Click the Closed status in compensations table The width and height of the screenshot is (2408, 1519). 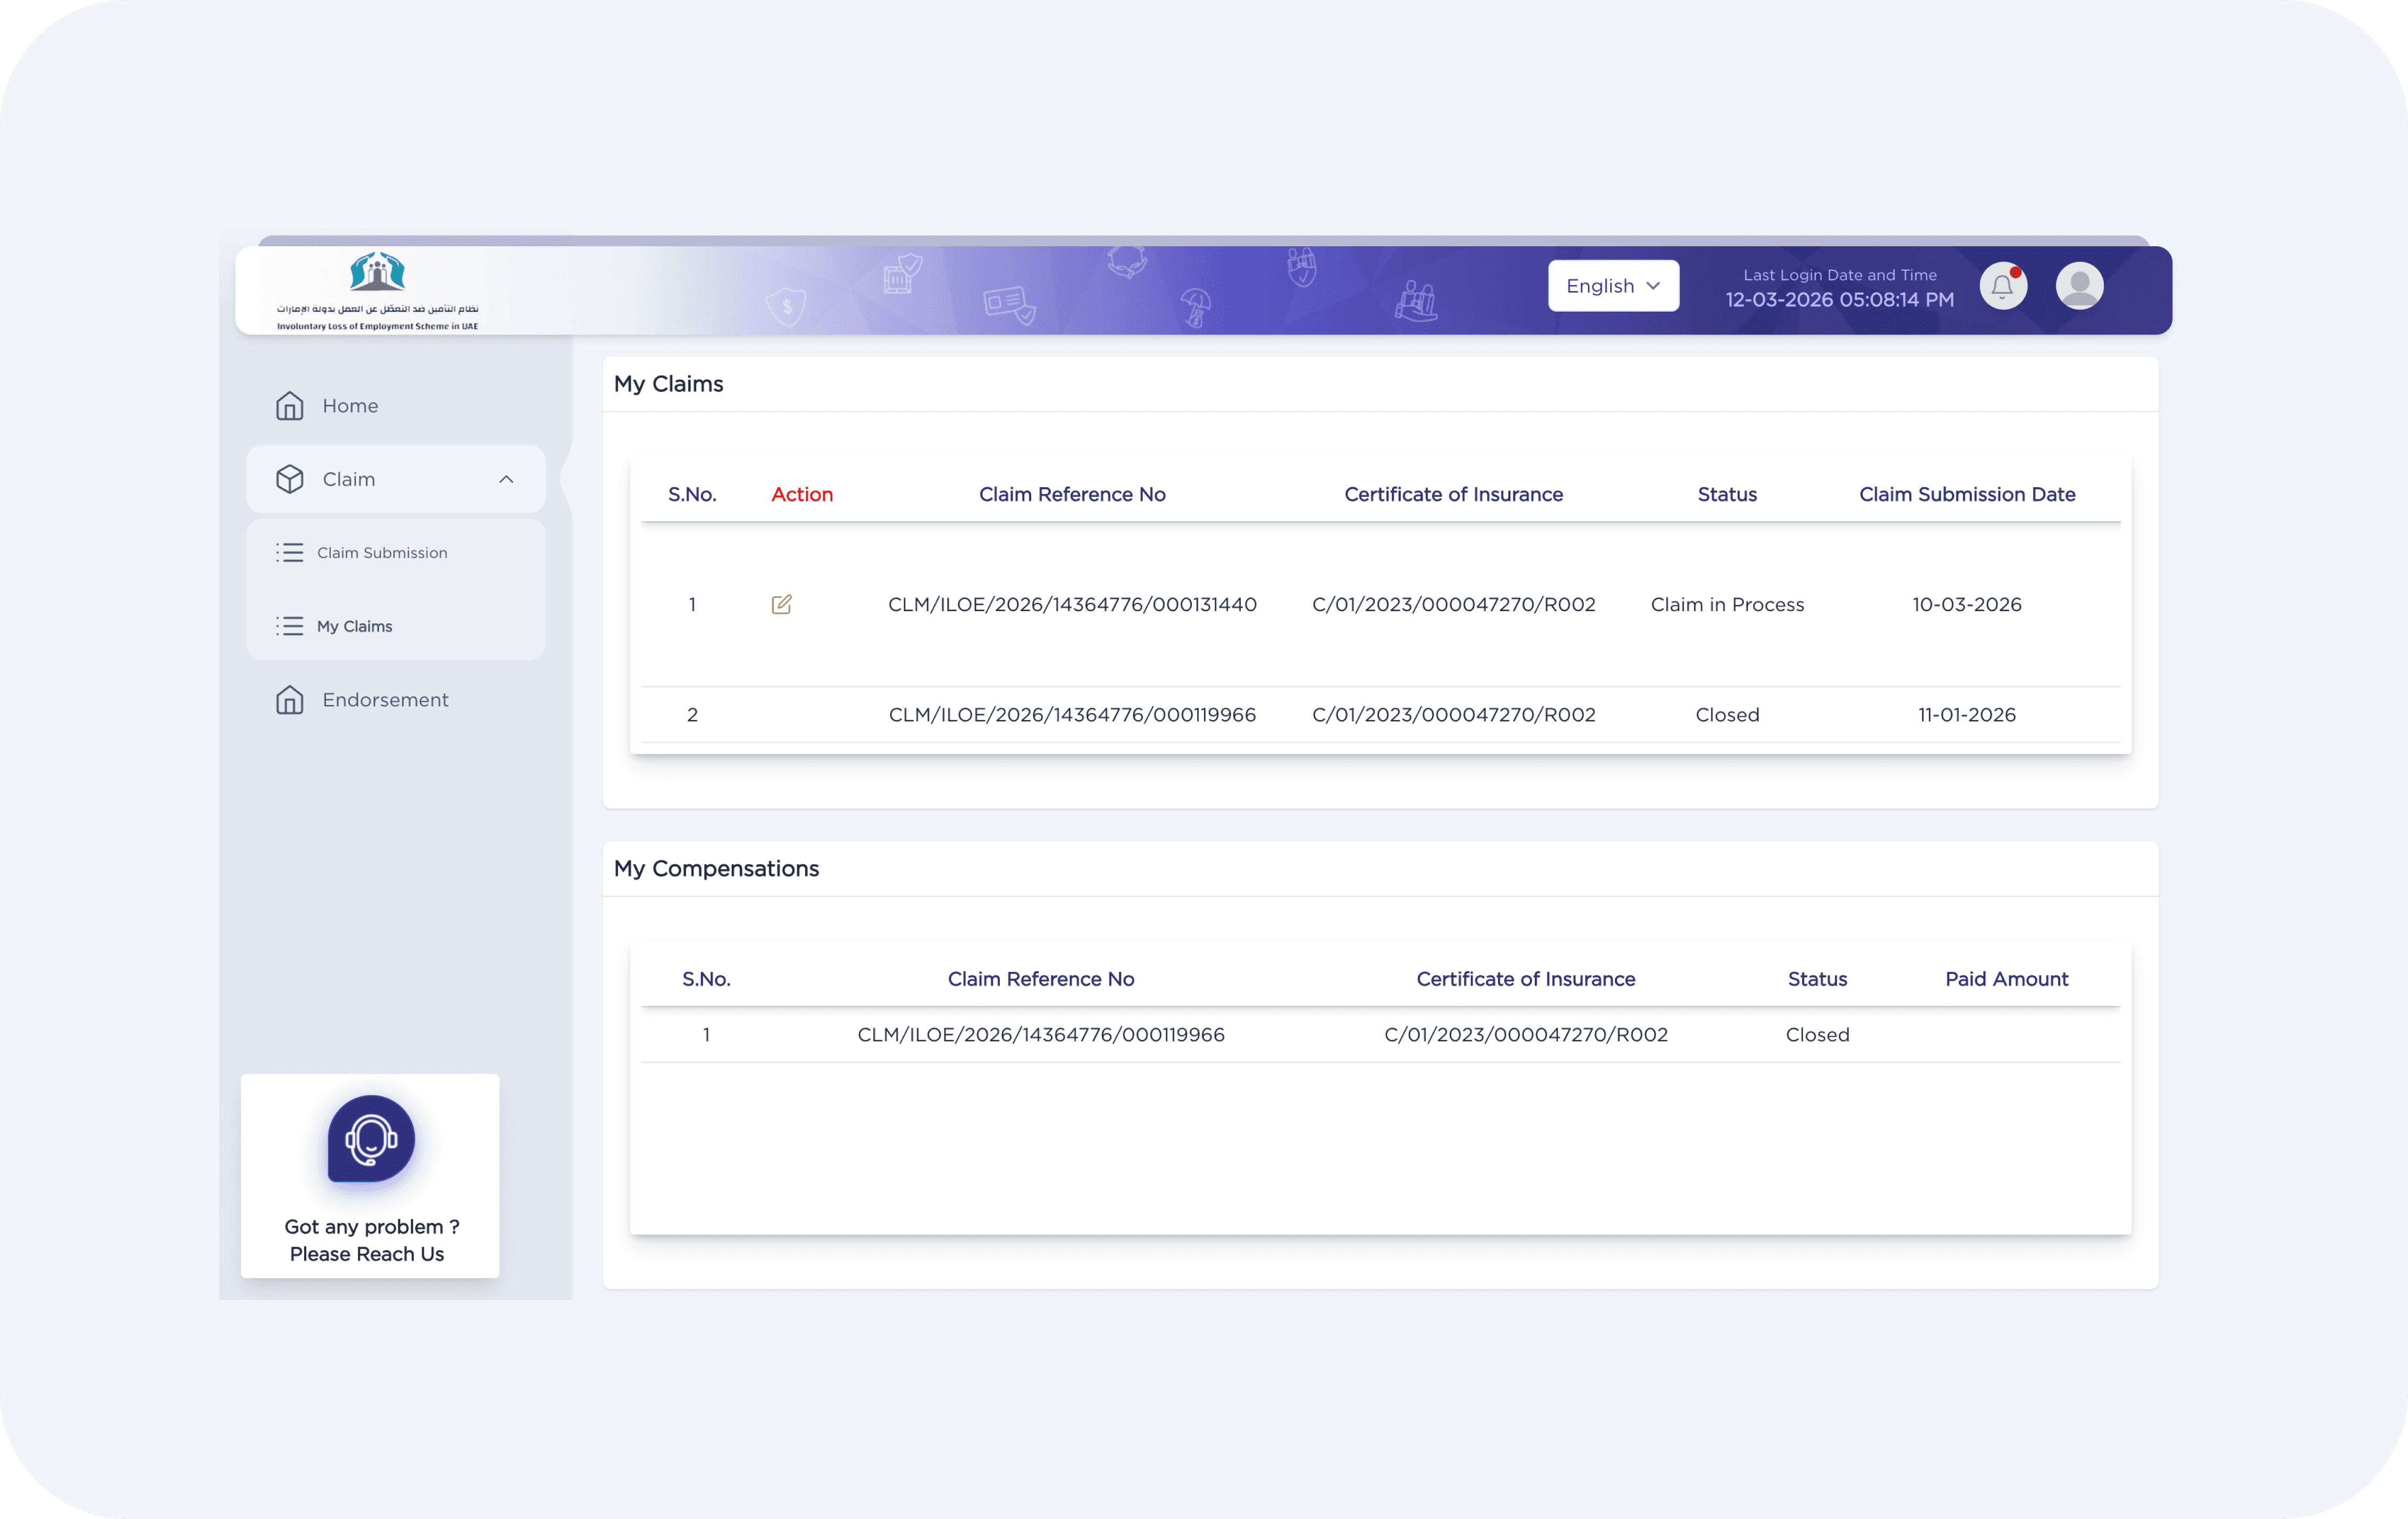[1817, 1035]
